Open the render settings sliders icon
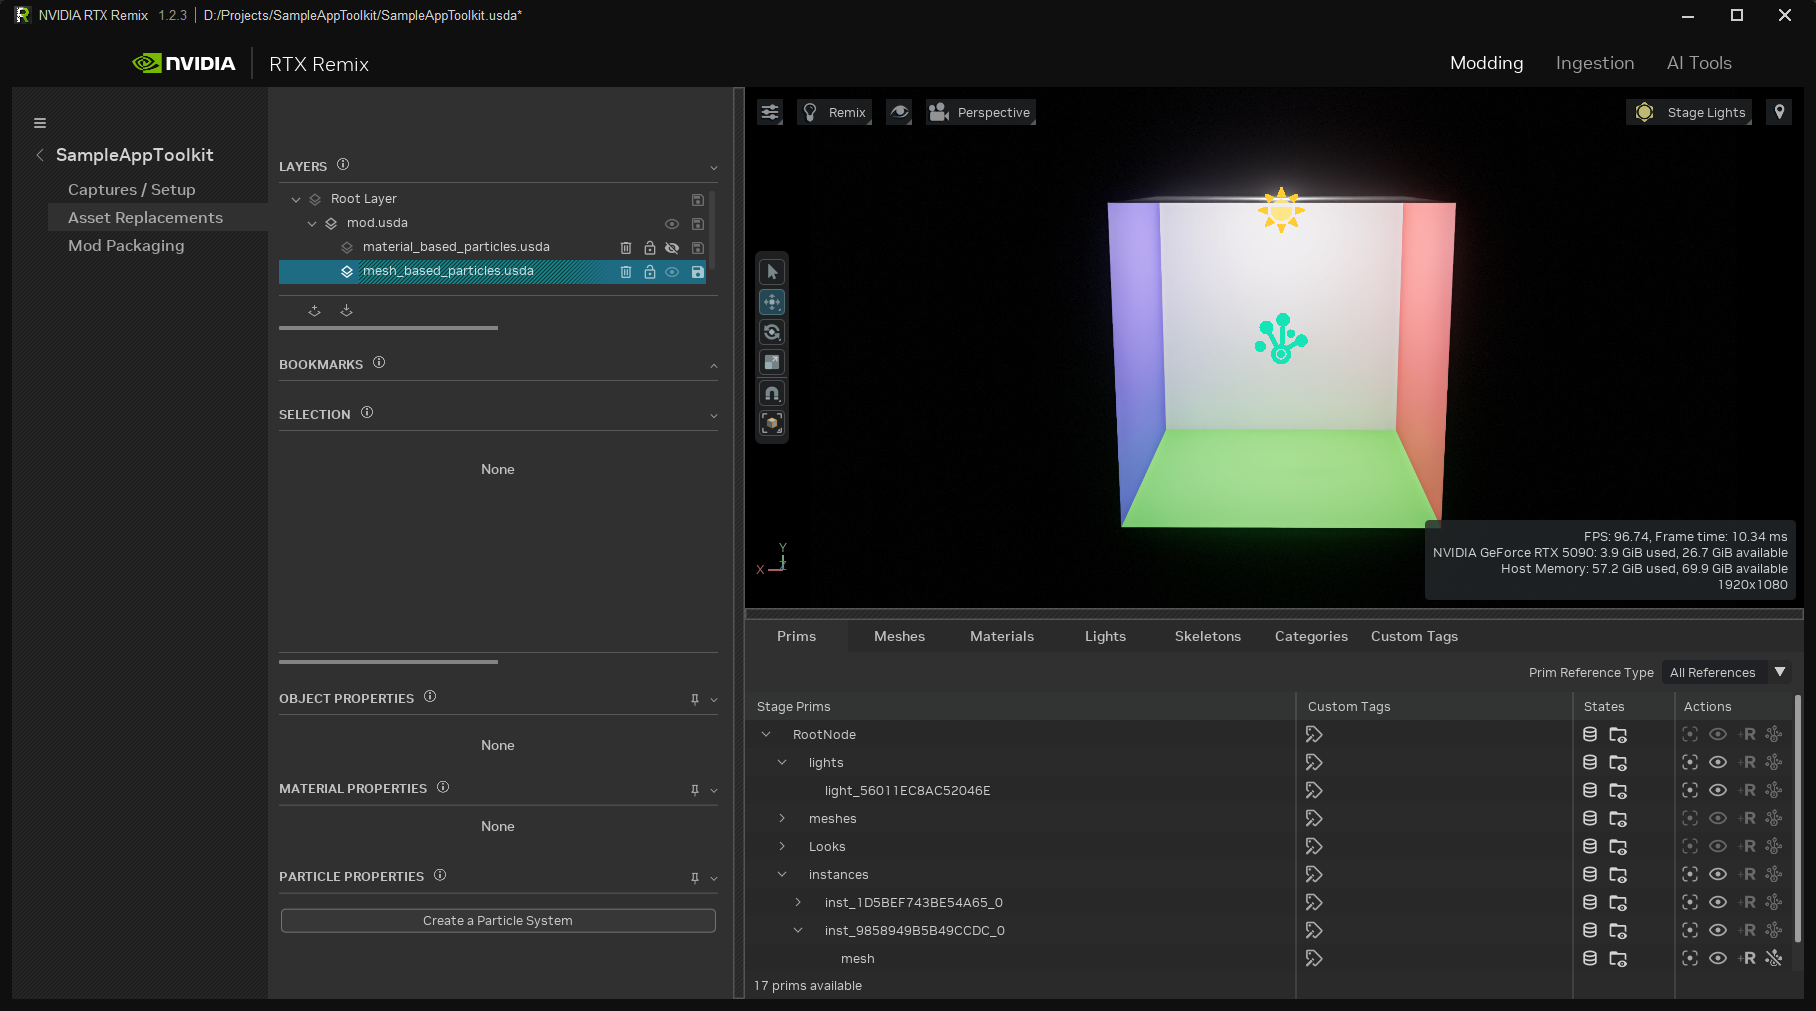Viewport: 1816px width, 1011px height. tap(769, 112)
